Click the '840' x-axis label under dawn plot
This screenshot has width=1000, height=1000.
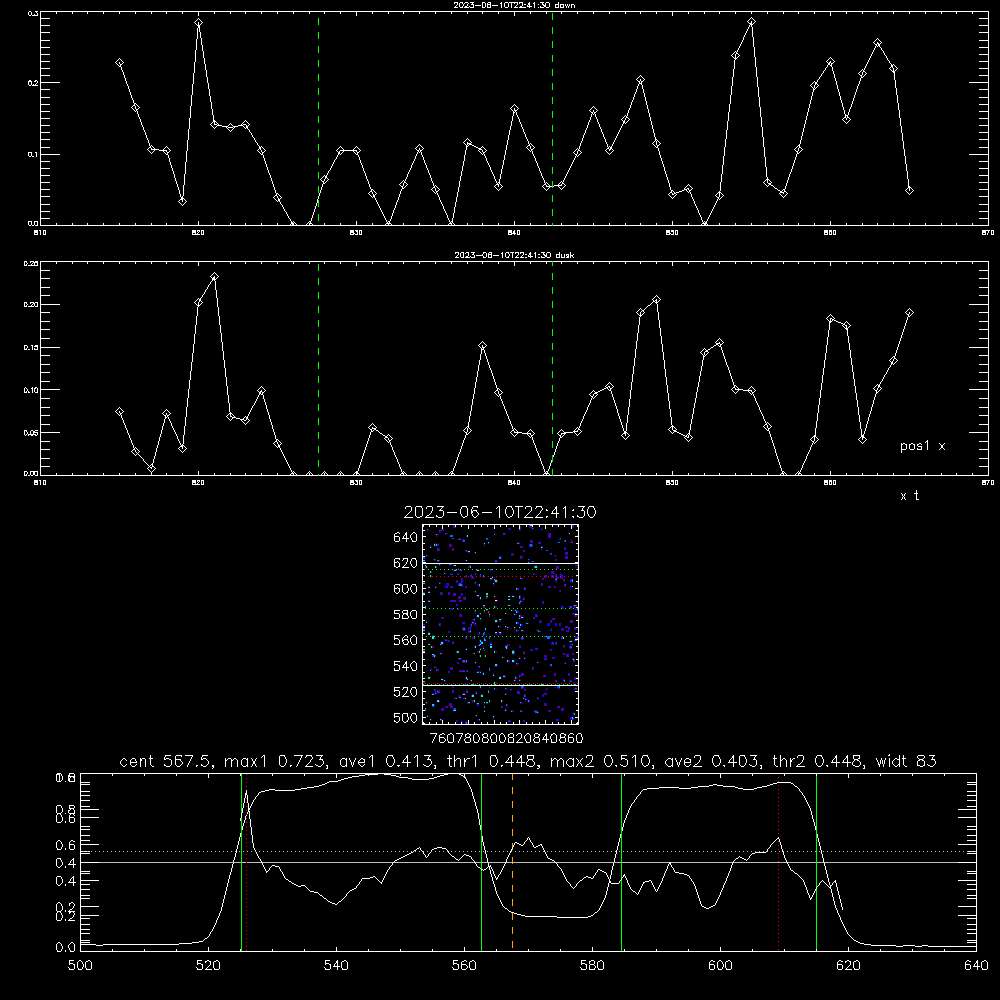tap(514, 233)
